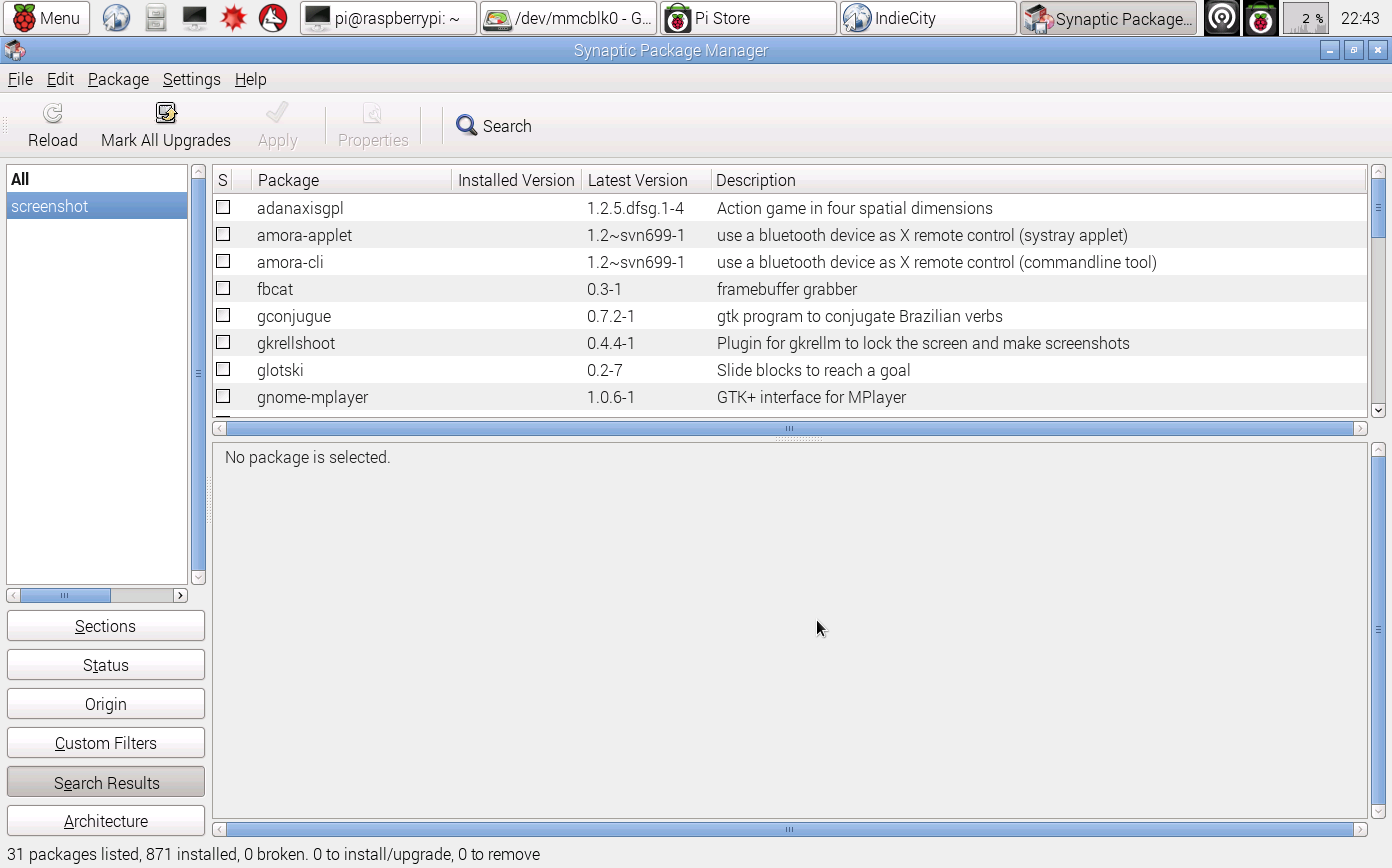Open the Raspberry Pi Menu

coord(46,18)
